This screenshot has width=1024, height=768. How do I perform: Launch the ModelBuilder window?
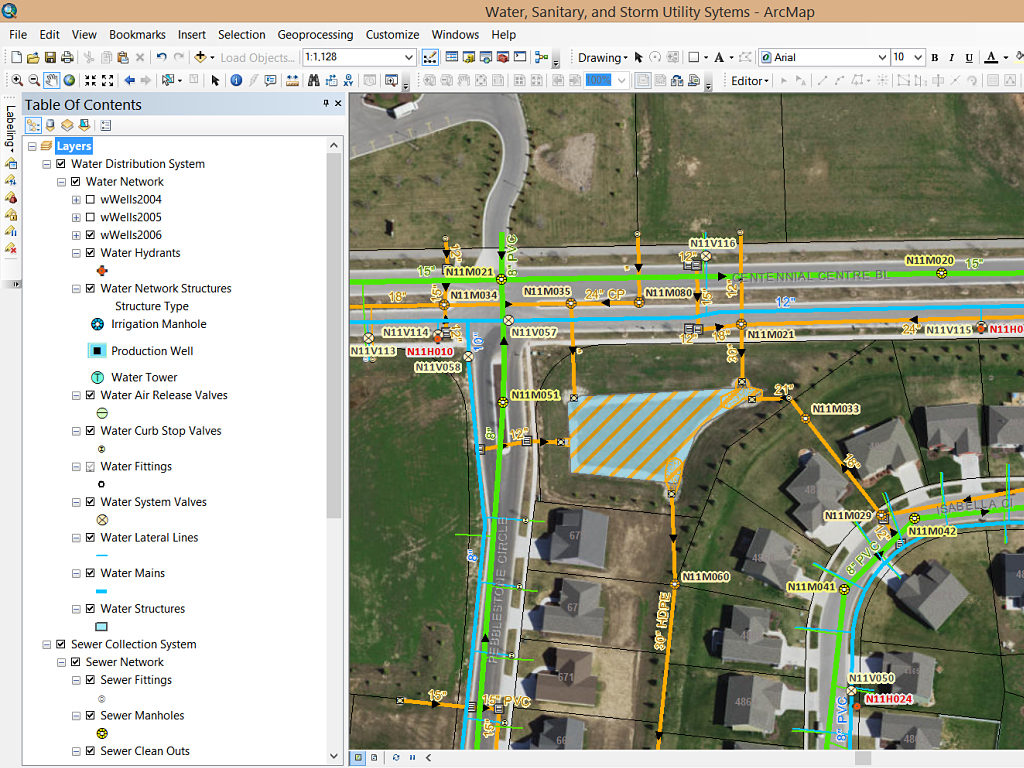click(x=541, y=57)
